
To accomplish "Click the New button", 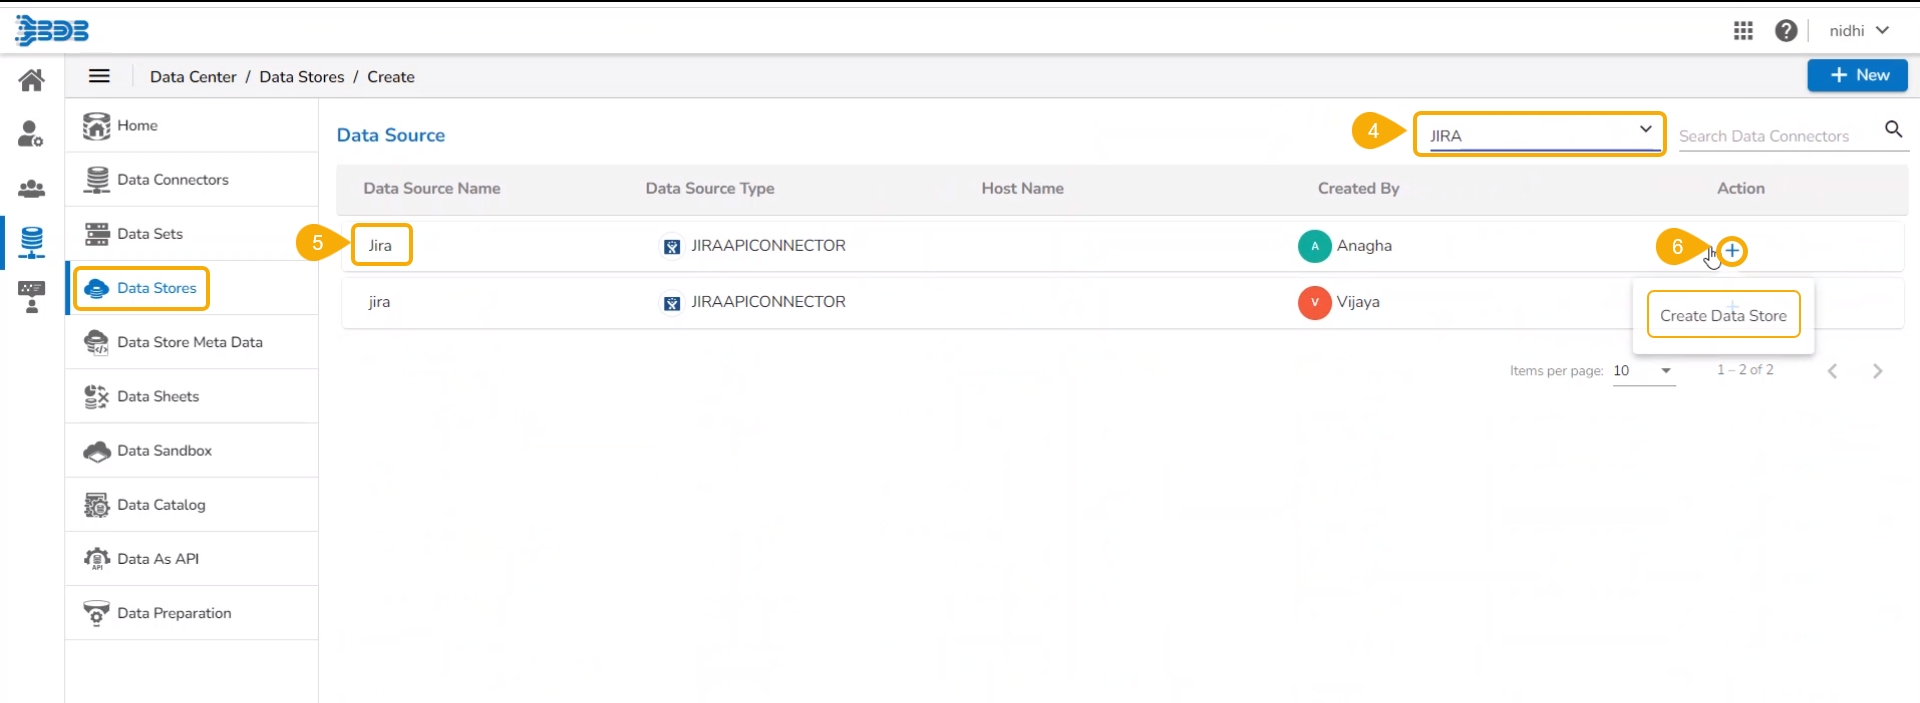I will pos(1857,75).
